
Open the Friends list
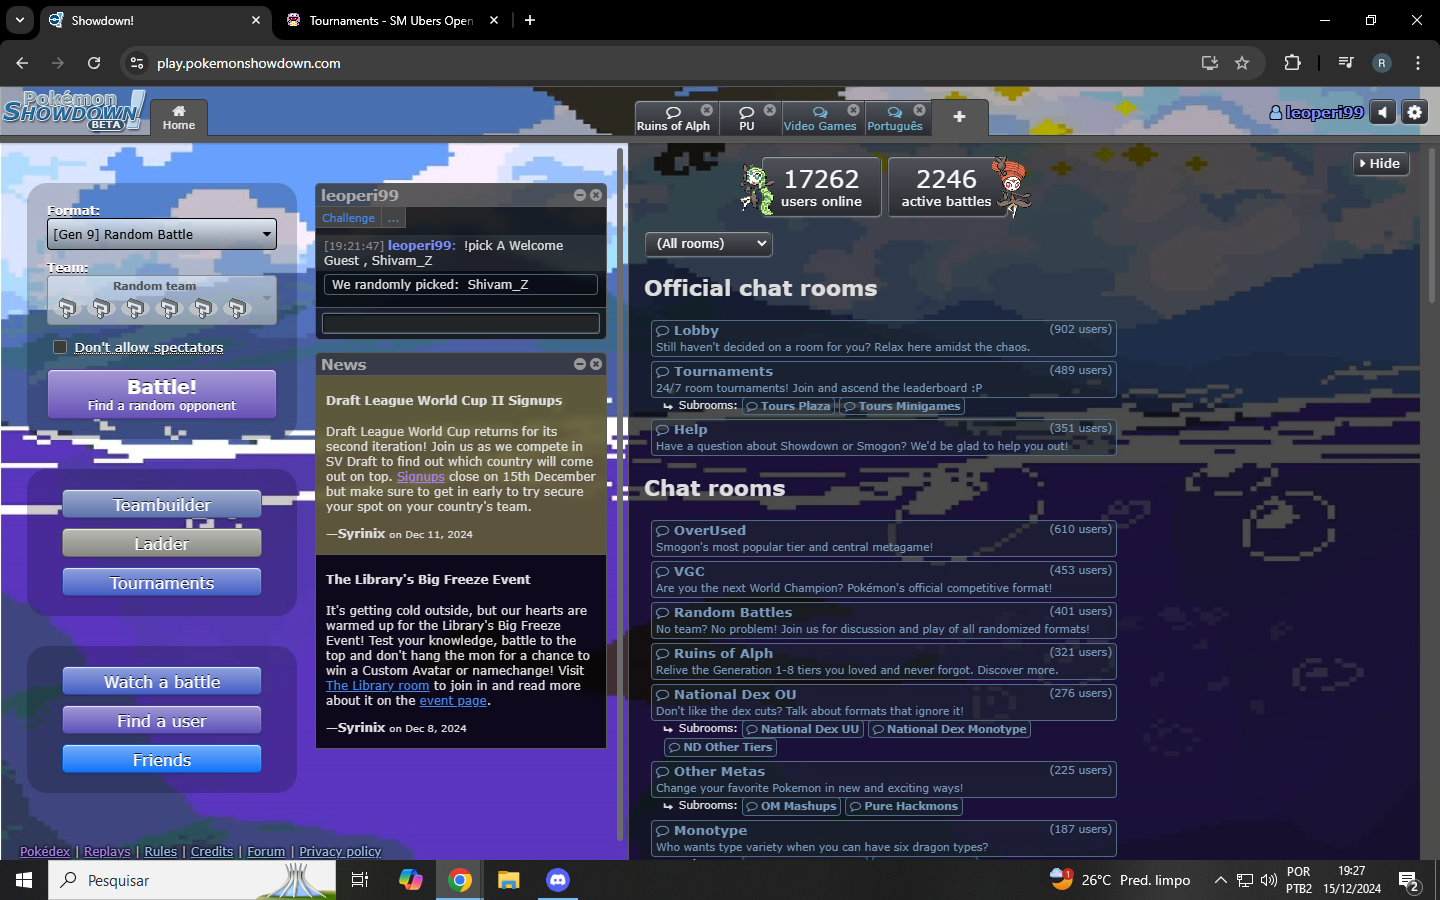coord(162,760)
